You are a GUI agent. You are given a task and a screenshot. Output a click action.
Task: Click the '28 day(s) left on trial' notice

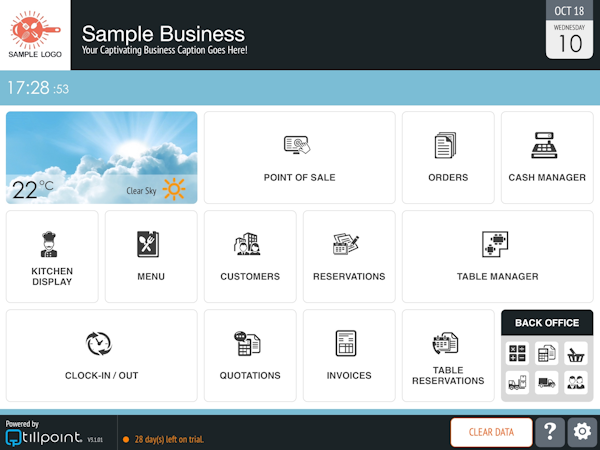(169, 439)
